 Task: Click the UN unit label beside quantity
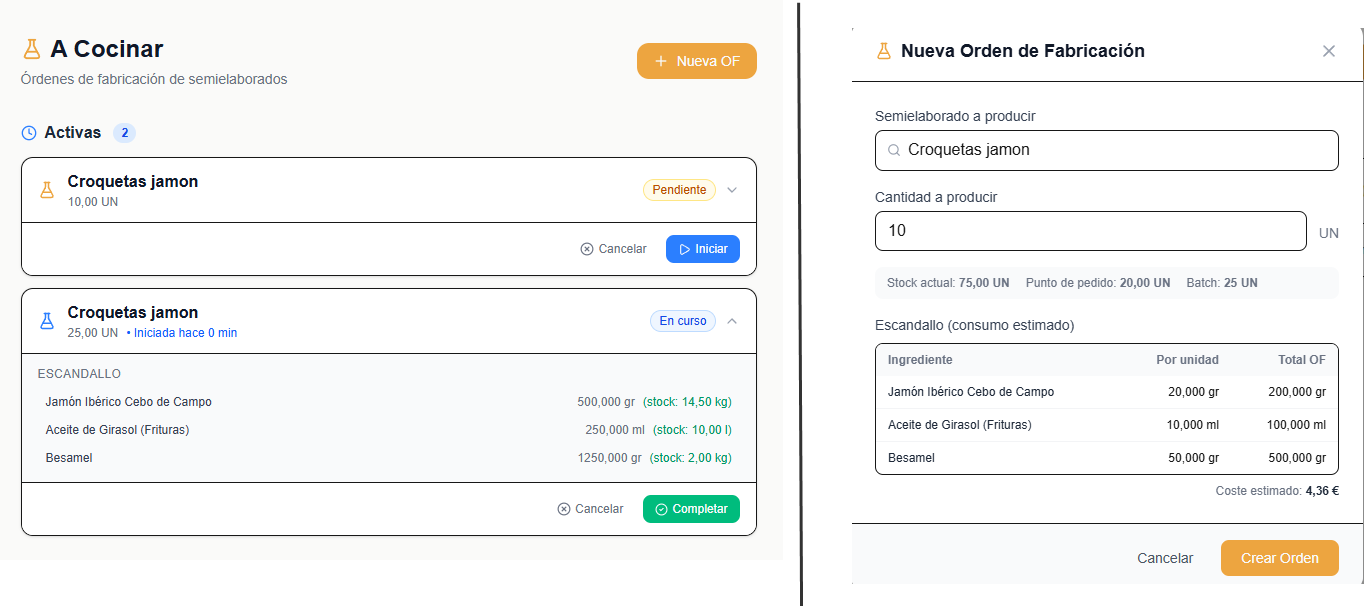coord(1328,233)
